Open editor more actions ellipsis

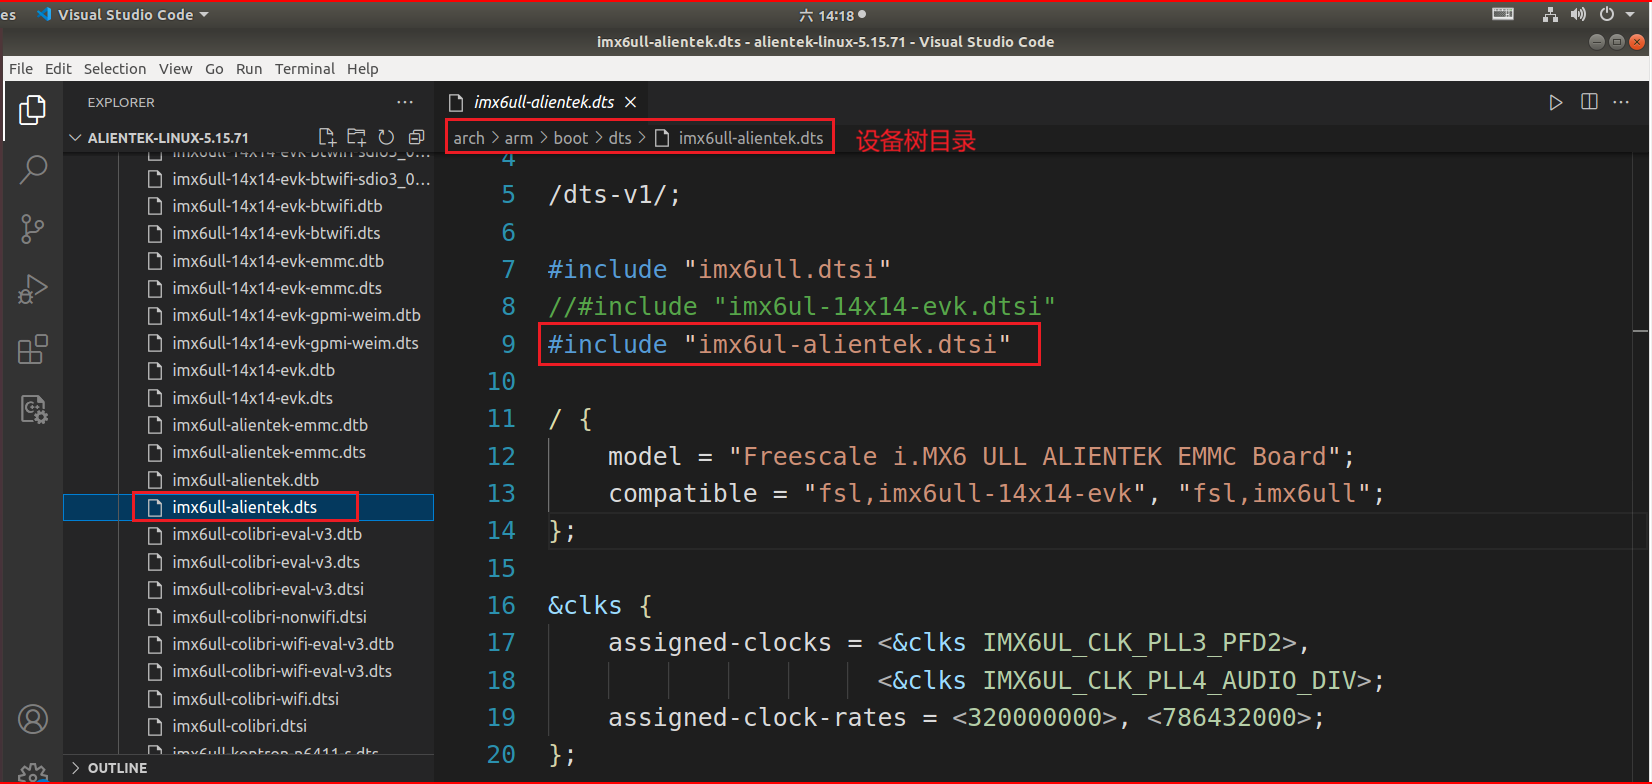click(1622, 102)
